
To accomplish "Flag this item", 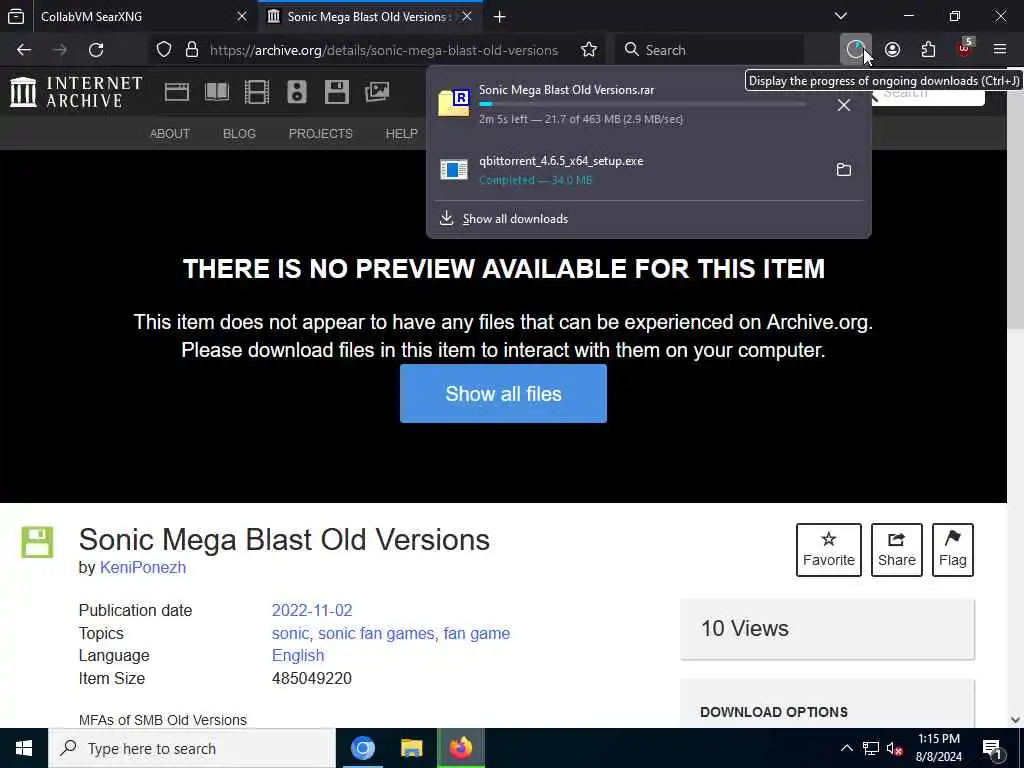I will pos(953,550).
